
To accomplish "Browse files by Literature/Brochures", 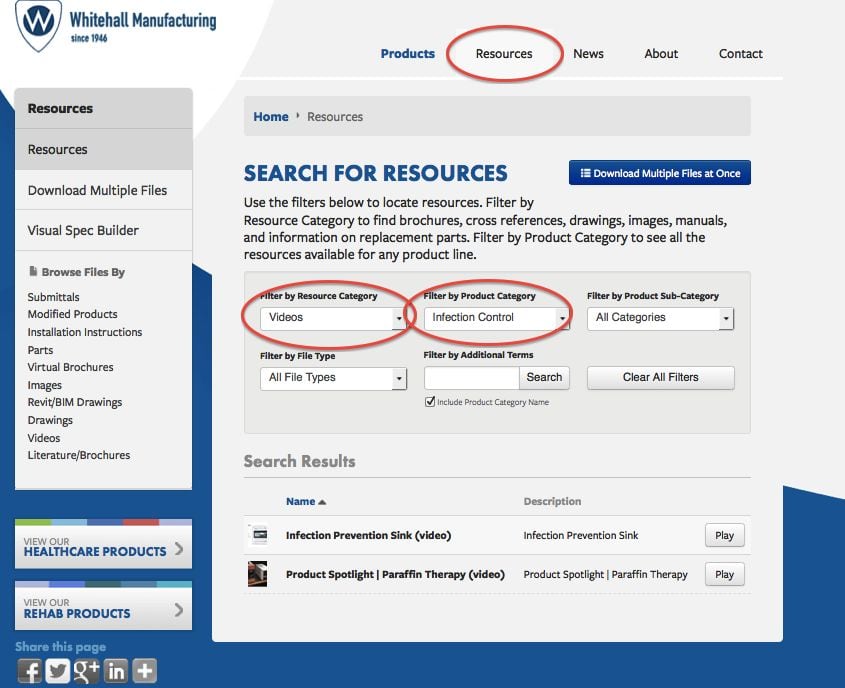I will pyautogui.click(x=79, y=455).
